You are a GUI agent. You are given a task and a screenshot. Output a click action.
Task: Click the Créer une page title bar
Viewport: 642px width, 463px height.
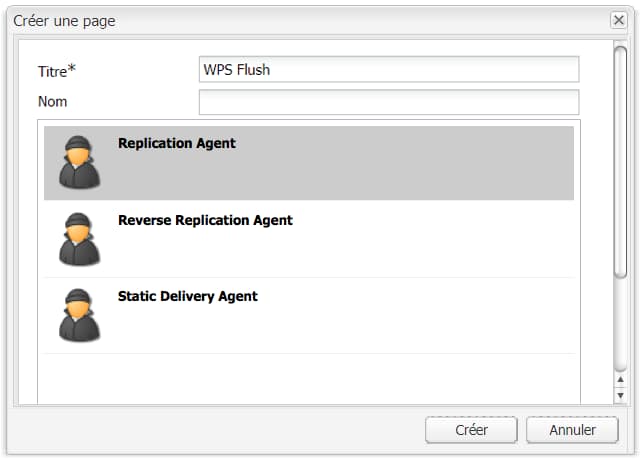pyautogui.click(x=300, y=20)
